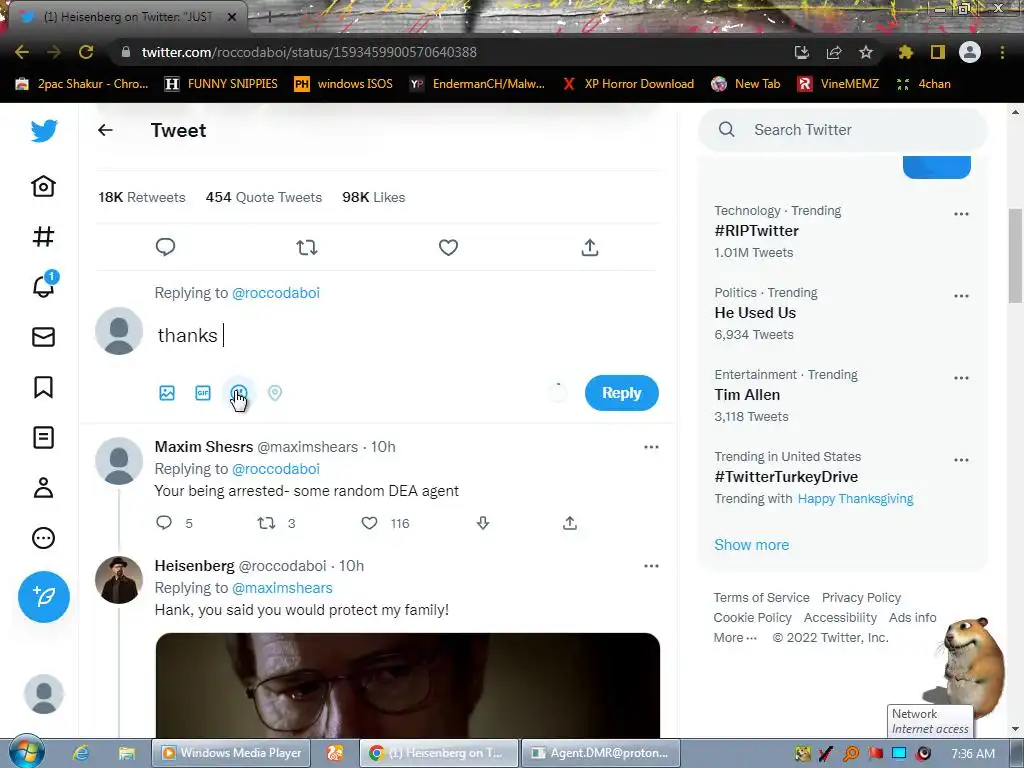Share the main tweet via upload icon

pyautogui.click(x=590, y=247)
